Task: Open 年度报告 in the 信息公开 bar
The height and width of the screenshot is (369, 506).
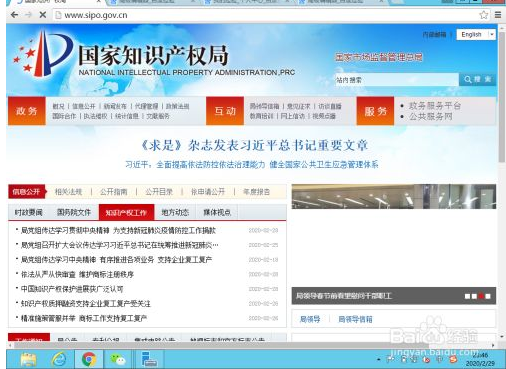Action: (256, 192)
